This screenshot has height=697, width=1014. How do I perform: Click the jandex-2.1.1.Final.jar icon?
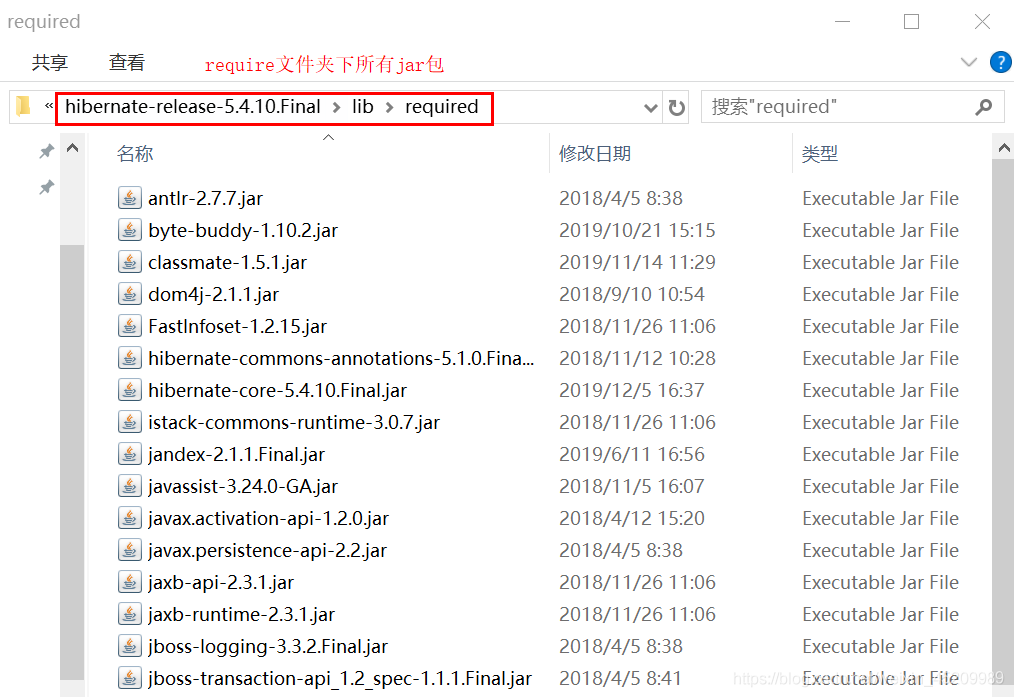[129, 454]
